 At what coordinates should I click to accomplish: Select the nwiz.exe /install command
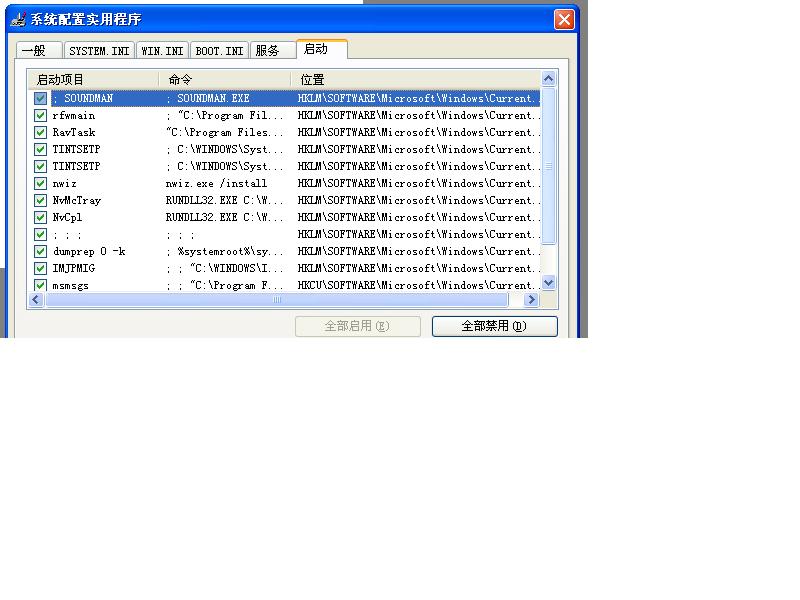tap(216, 184)
